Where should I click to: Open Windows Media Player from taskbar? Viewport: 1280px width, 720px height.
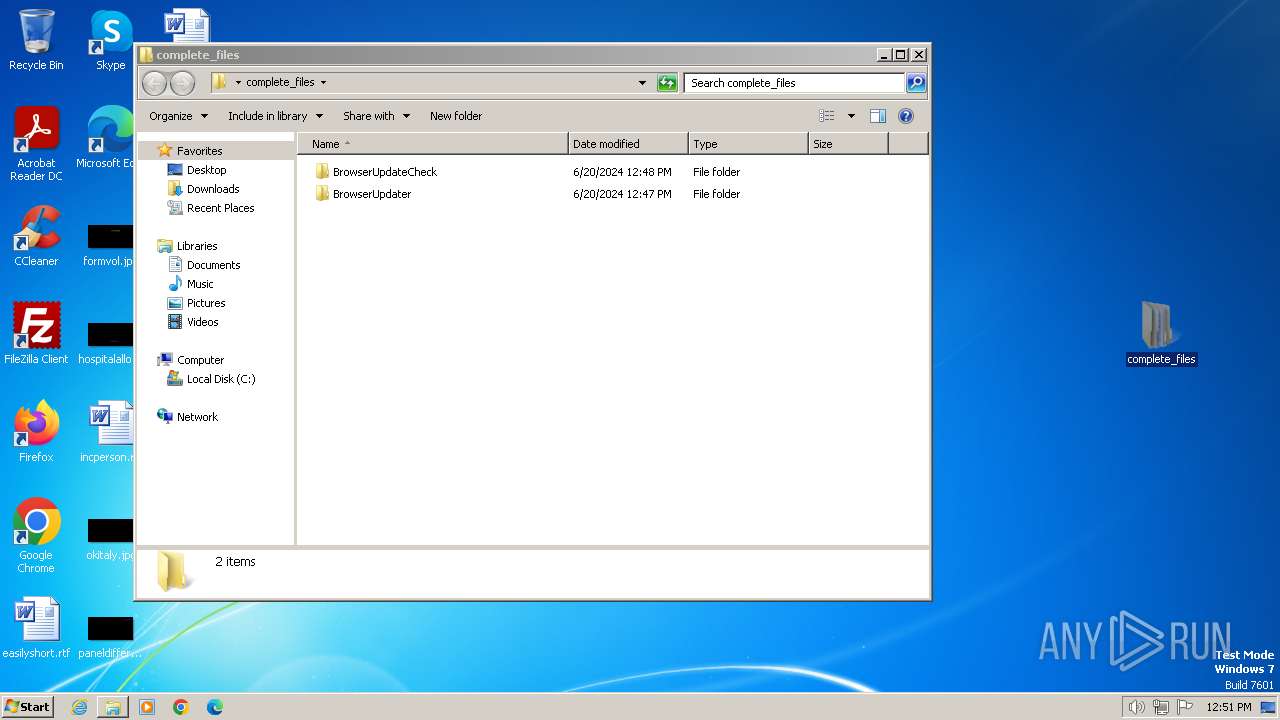click(147, 707)
